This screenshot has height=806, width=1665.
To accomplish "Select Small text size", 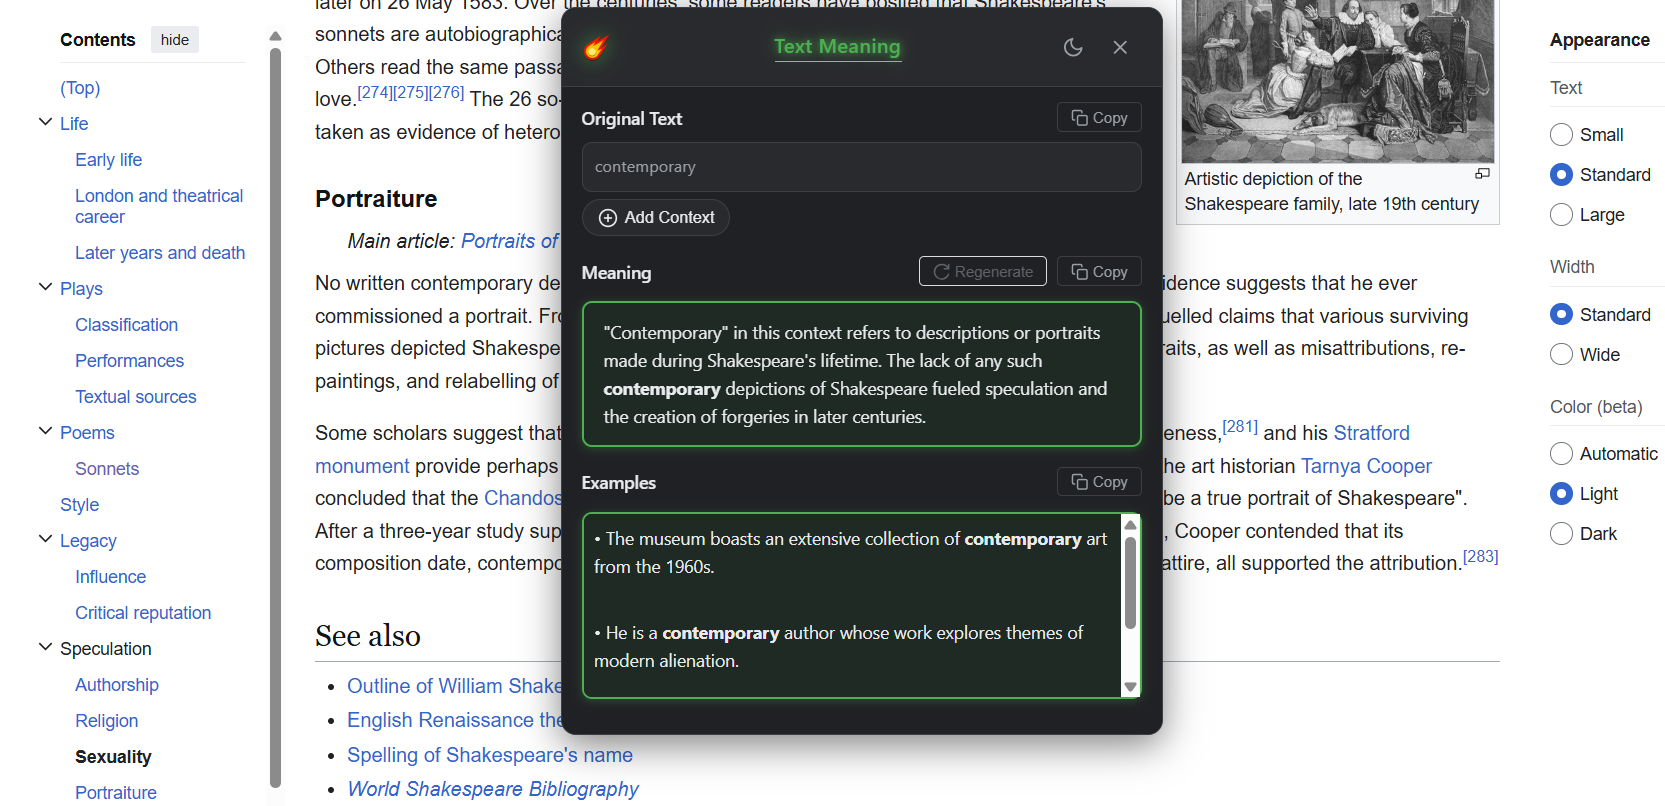I will coord(1561,134).
